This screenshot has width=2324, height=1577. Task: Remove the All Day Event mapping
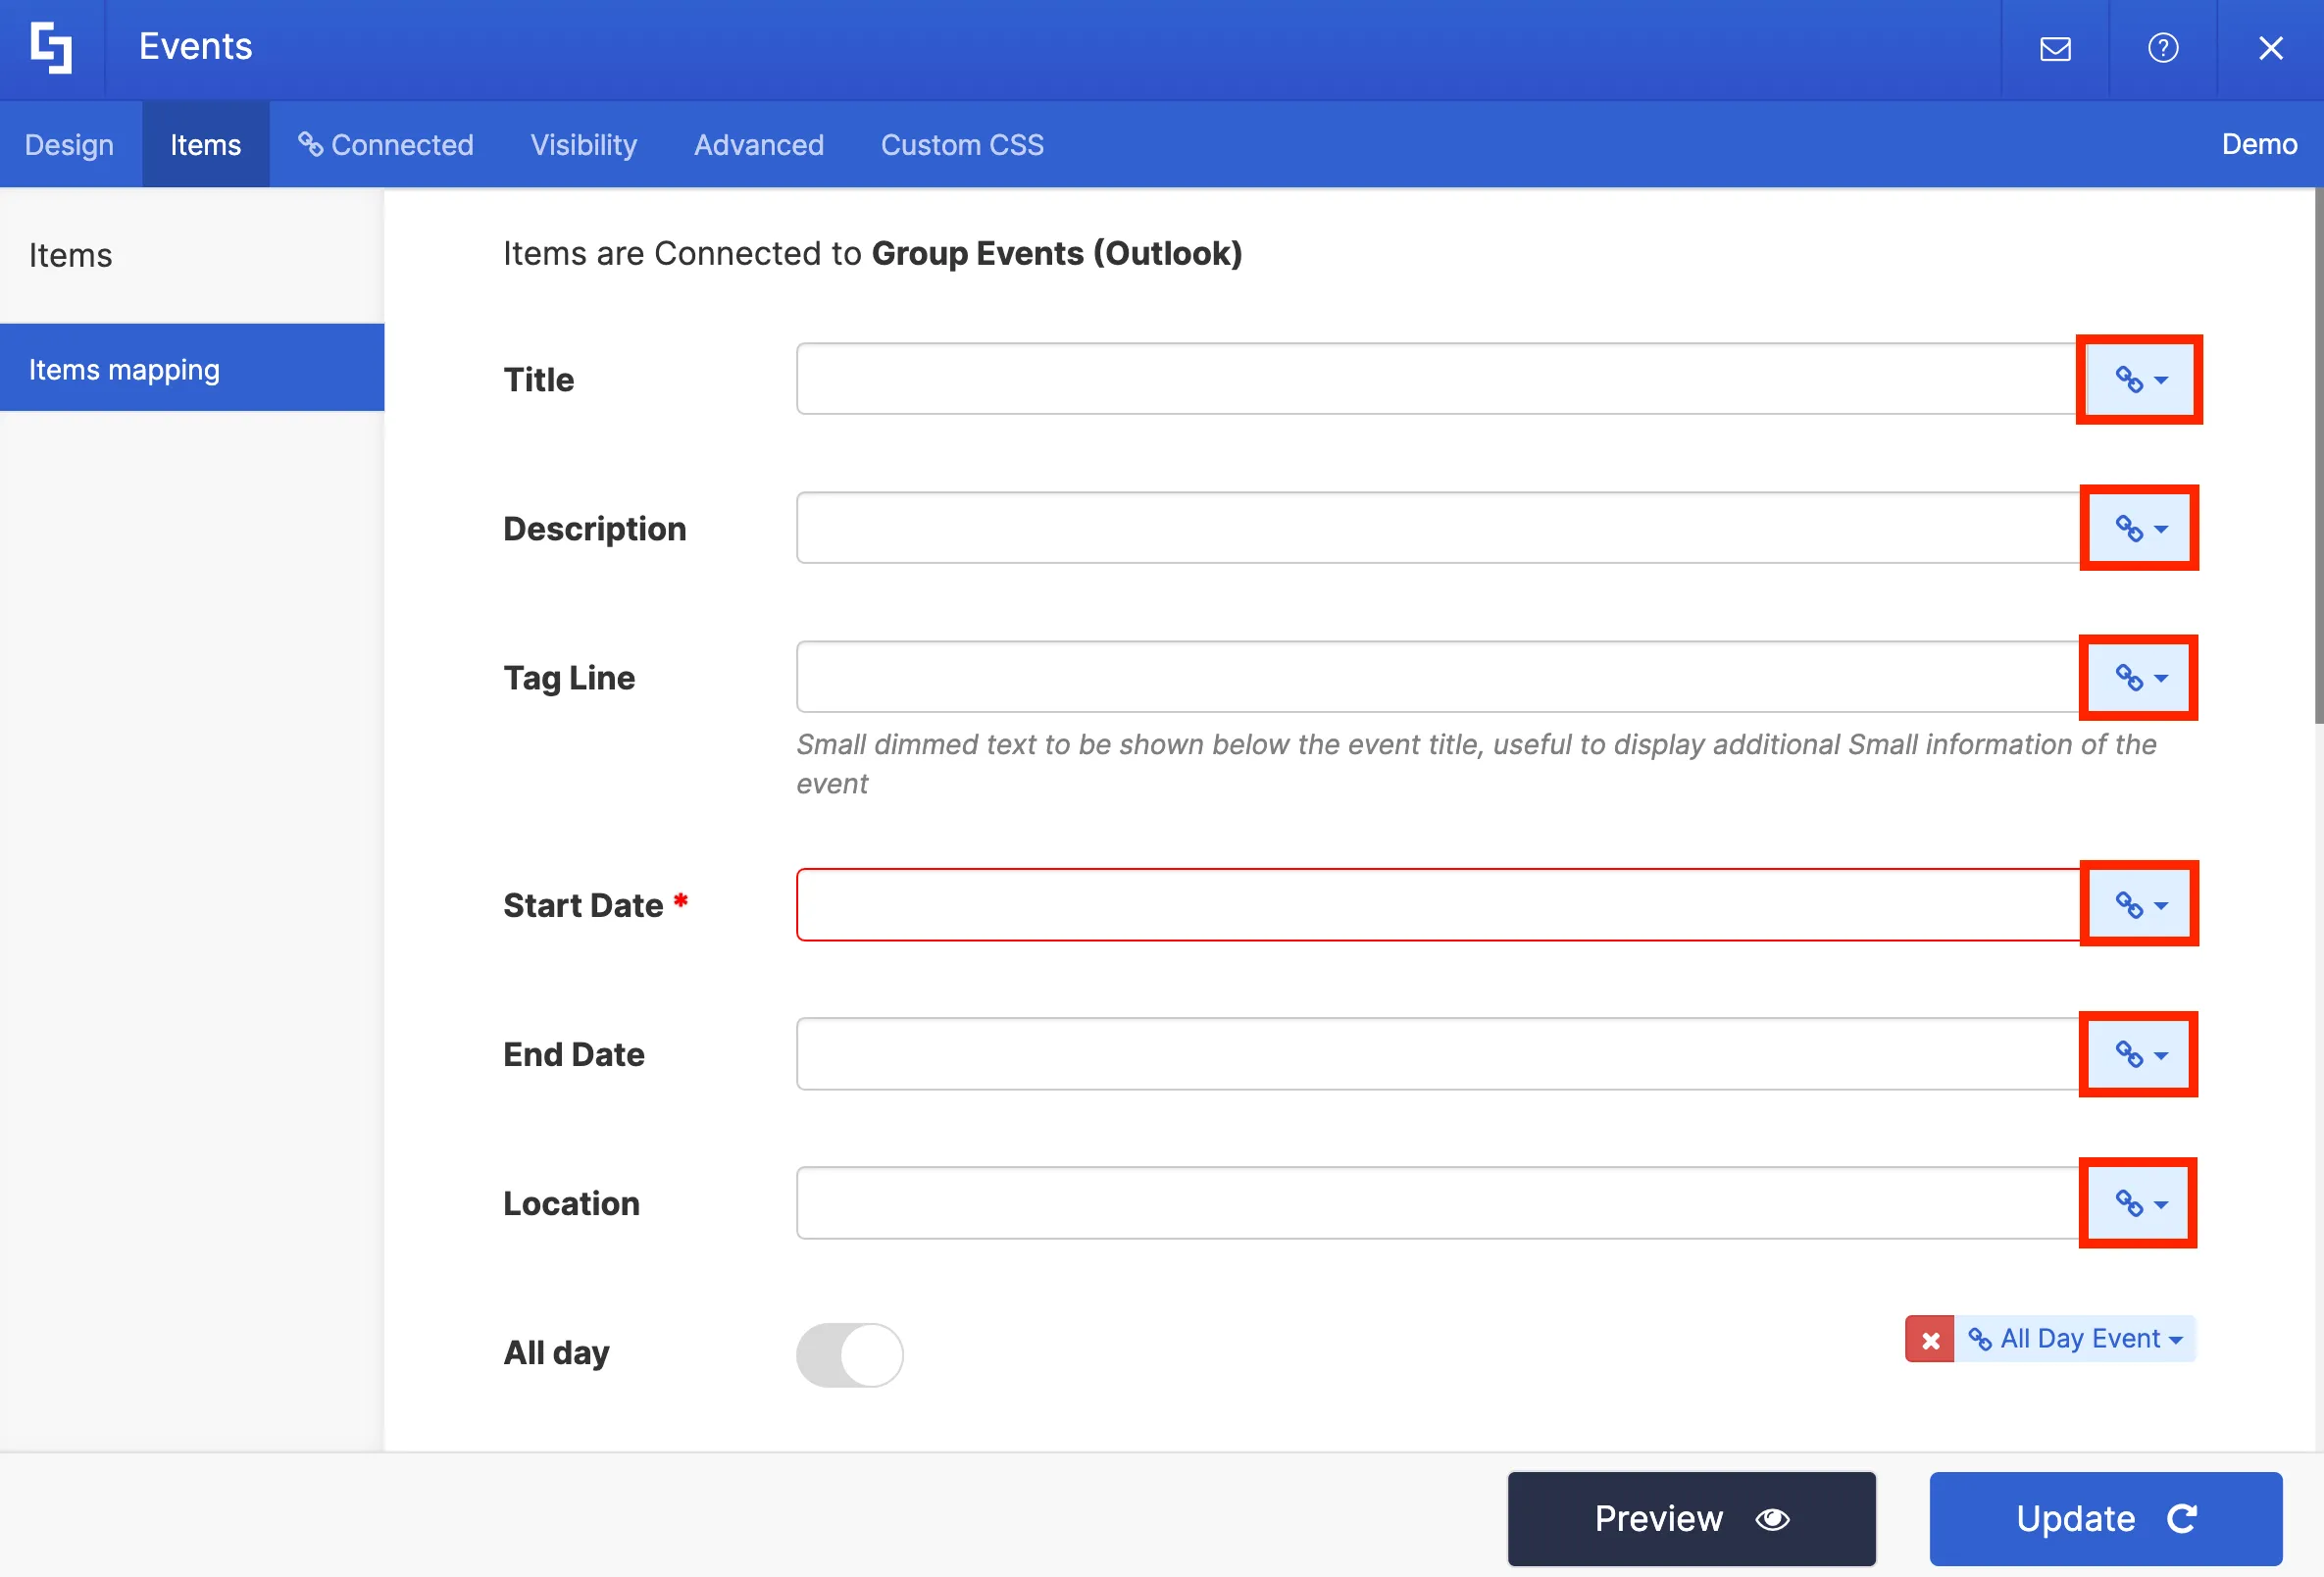point(1930,1339)
